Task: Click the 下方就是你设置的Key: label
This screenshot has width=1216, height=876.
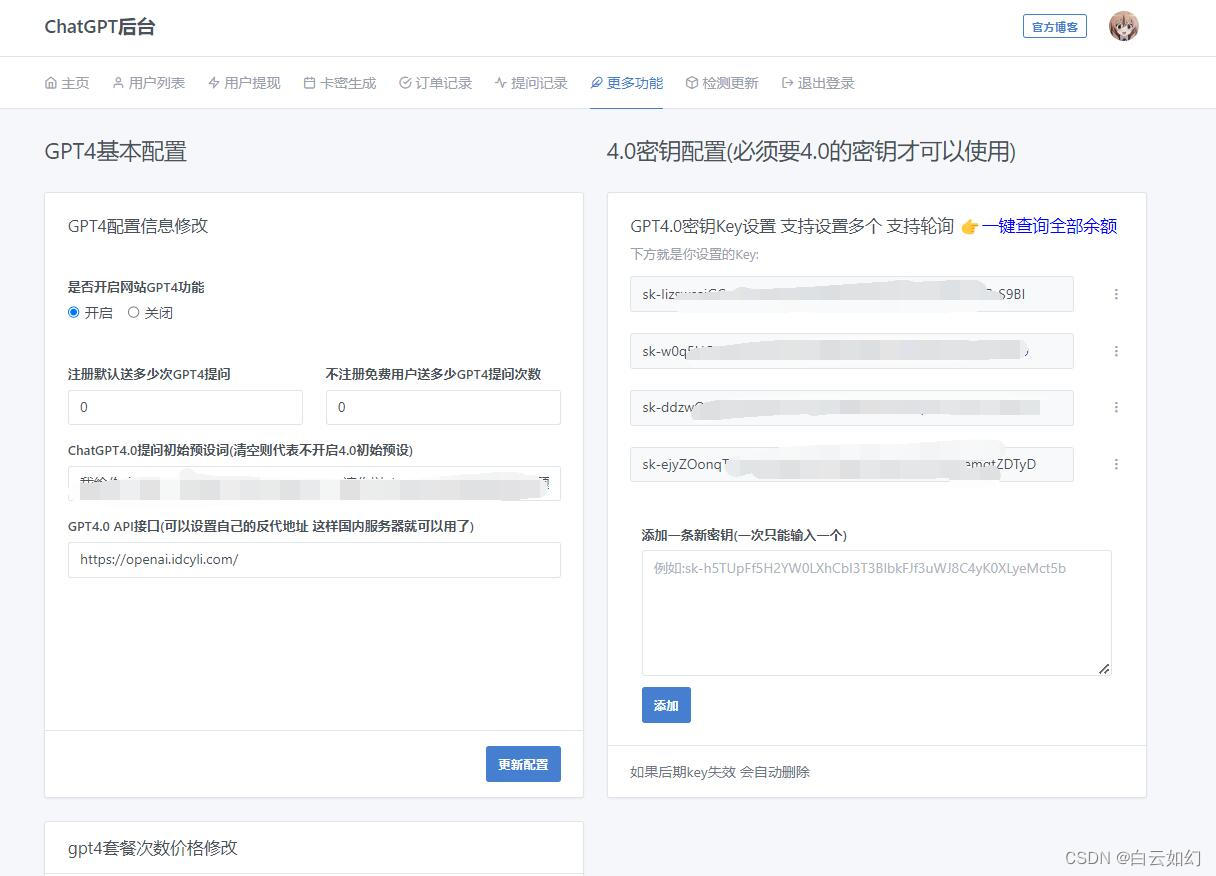Action: pos(694,255)
